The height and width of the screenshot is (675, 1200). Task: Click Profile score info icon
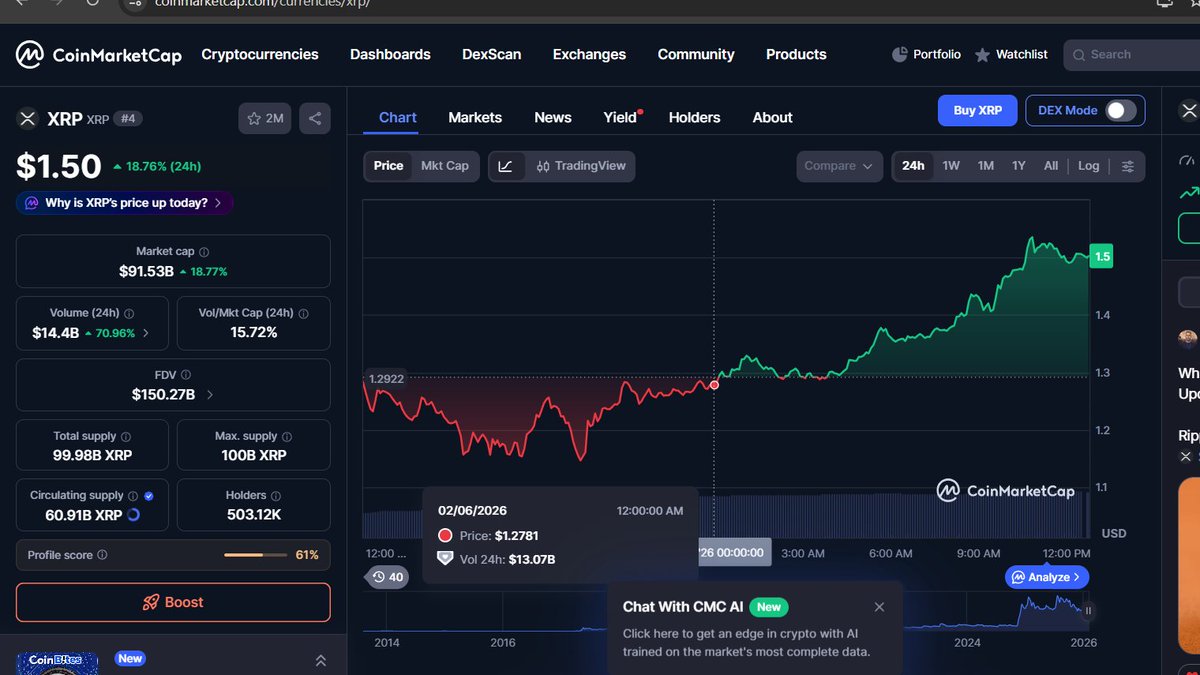(x=102, y=555)
